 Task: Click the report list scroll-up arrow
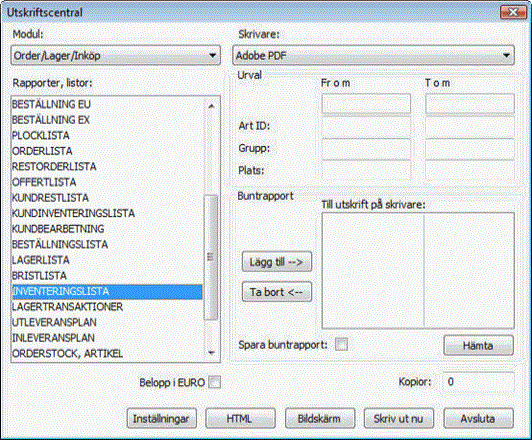(x=211, y=106)
